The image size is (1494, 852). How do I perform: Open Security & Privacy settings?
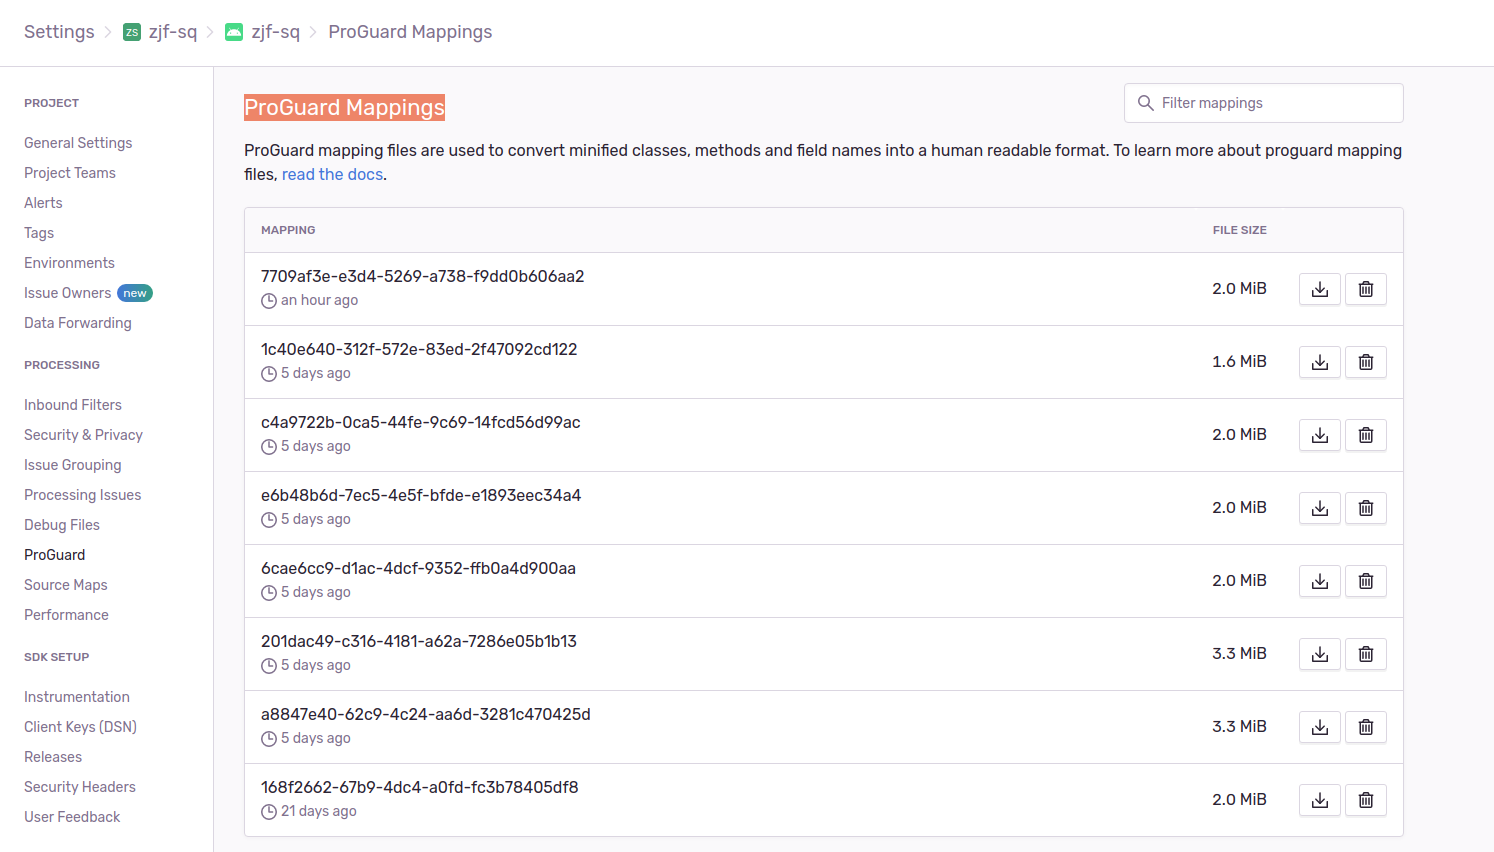point(83,434)
